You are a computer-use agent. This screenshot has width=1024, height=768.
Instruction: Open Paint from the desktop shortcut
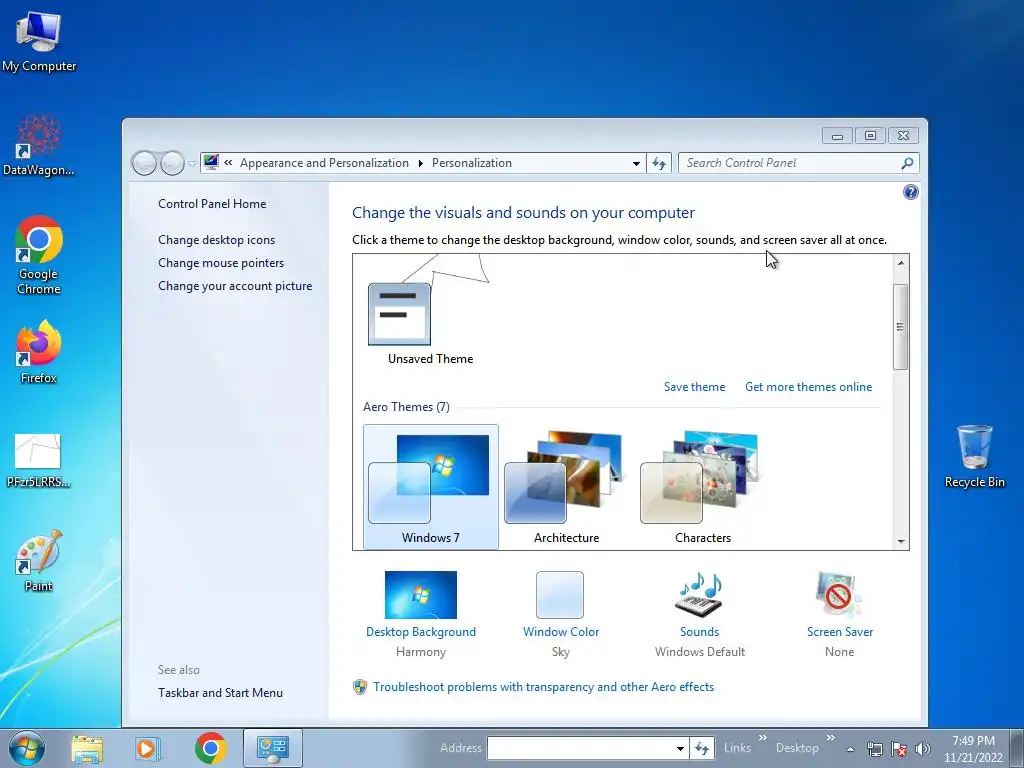pos(39,562)
